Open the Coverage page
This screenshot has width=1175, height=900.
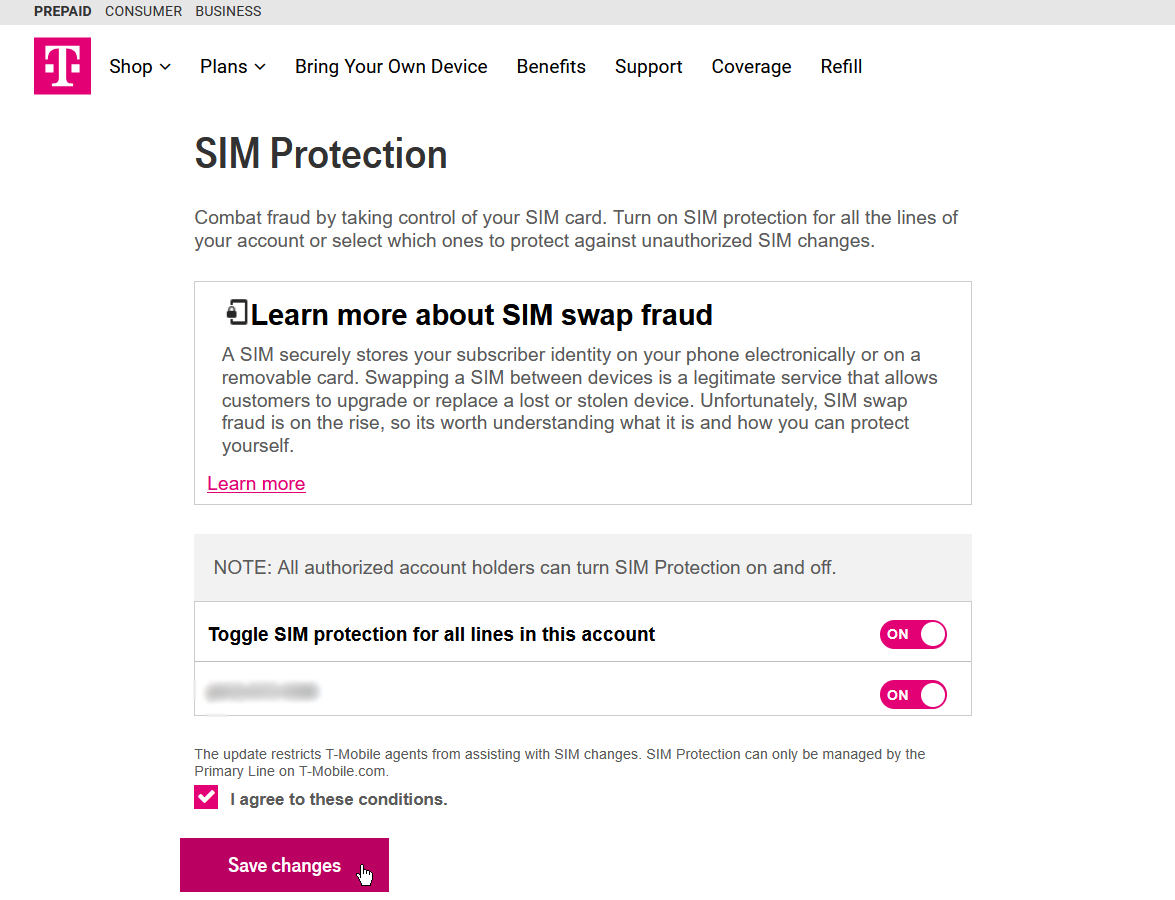pyautogui.click(x=751, y=67)
